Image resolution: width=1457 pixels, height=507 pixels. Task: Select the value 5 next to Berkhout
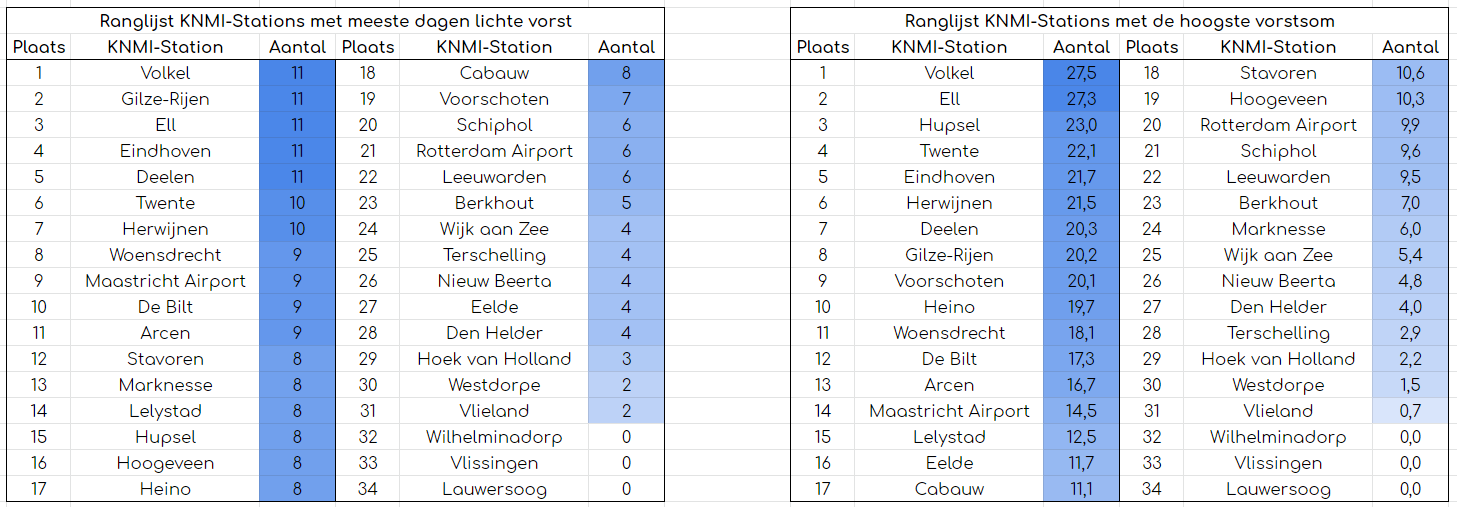[626, 203]
